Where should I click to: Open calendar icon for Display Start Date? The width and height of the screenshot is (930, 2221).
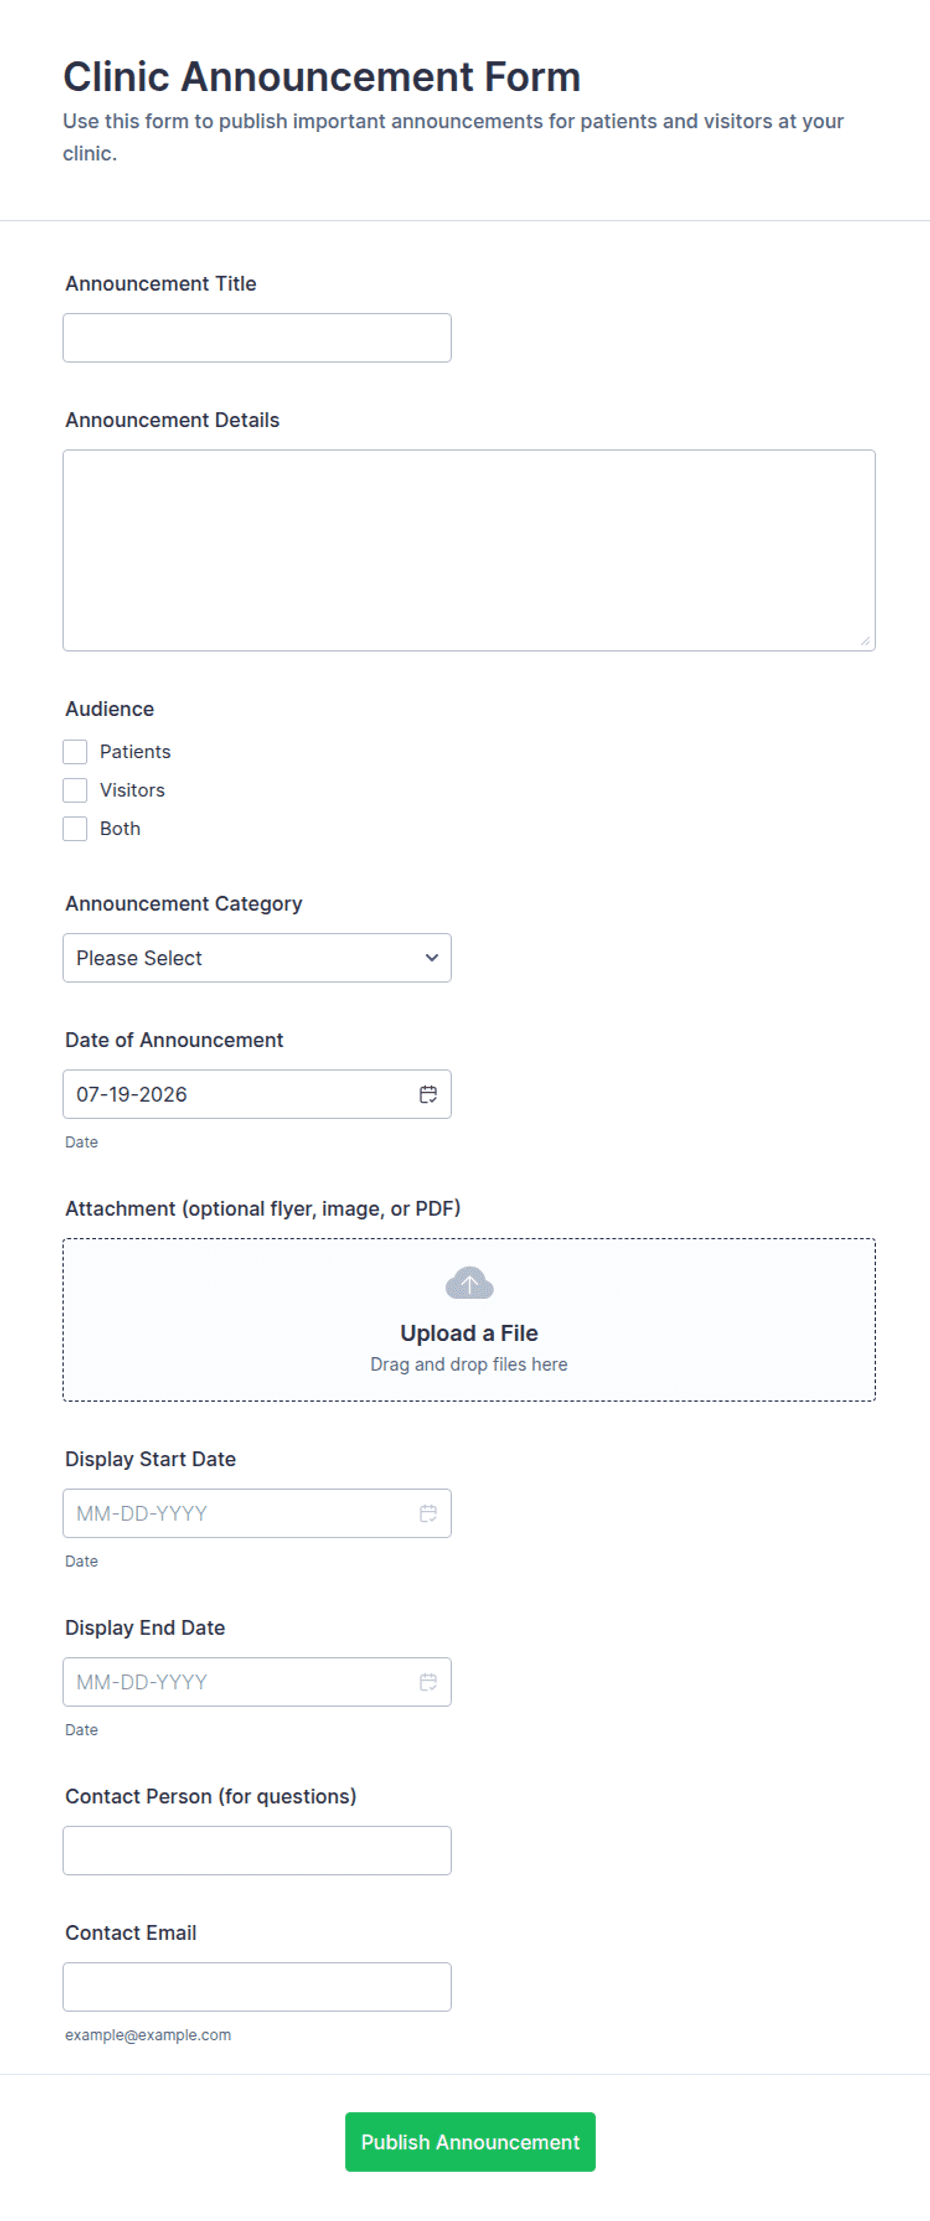pos(428,1513)
